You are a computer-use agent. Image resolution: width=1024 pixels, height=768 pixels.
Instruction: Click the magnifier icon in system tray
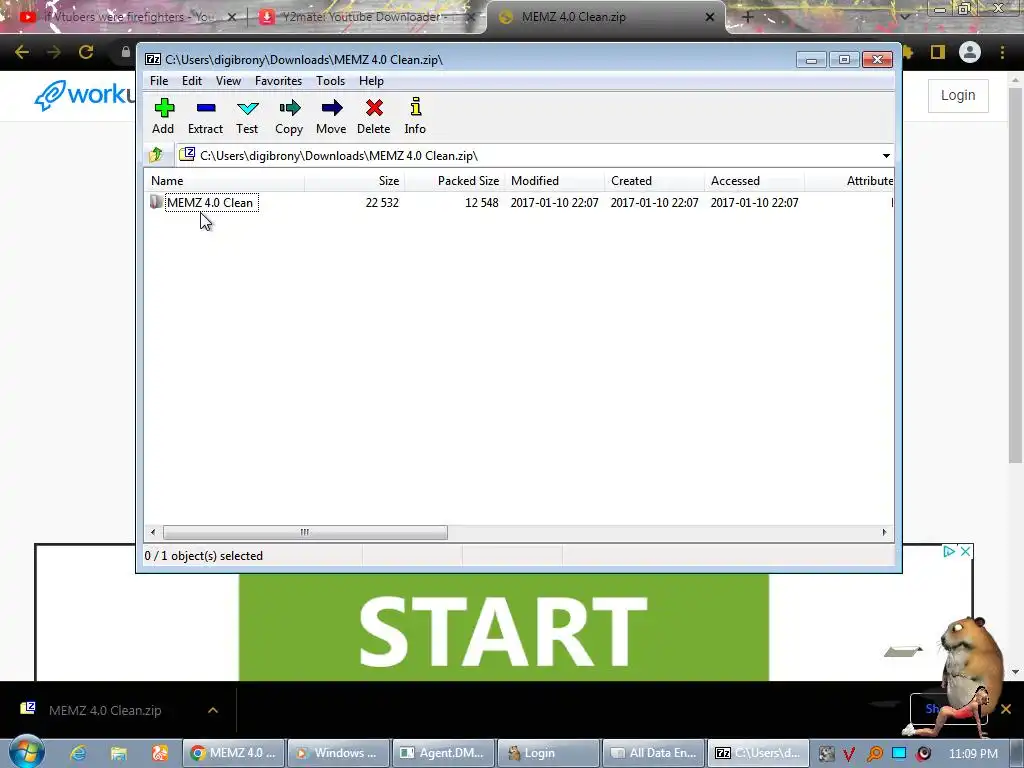pyautogui.click(x=874, y=754)
